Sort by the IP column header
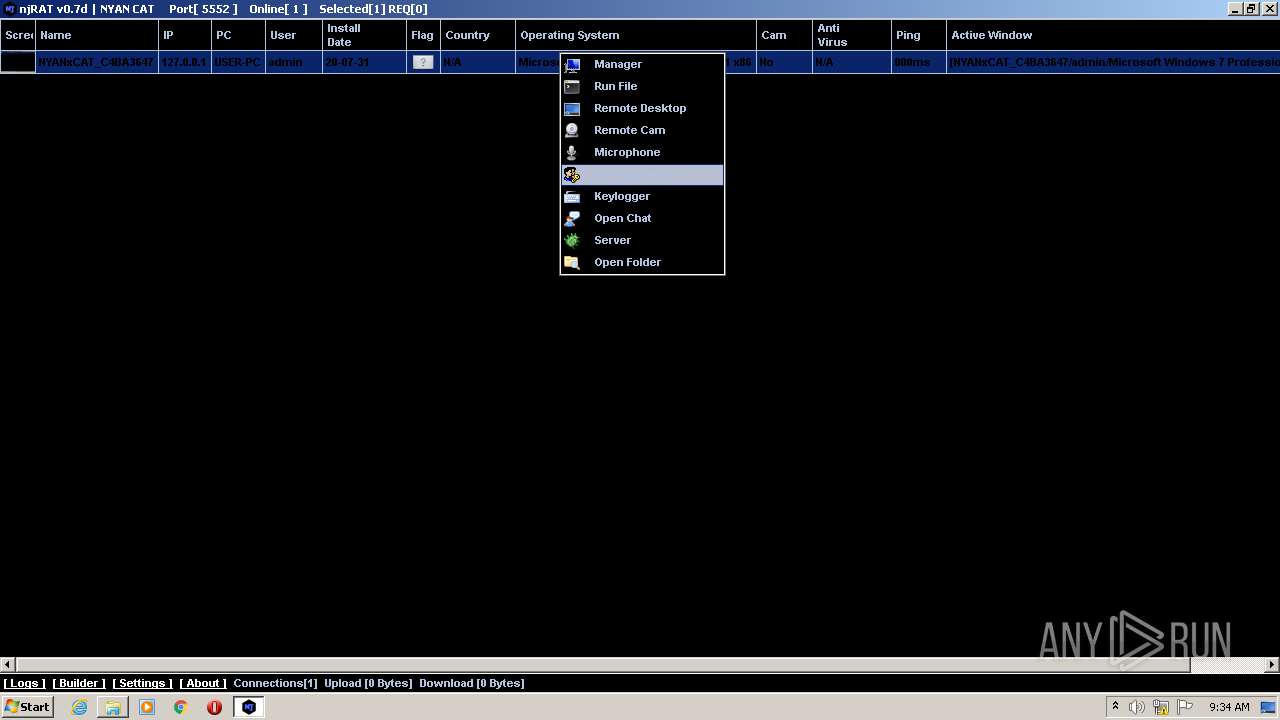 [185, 35]
